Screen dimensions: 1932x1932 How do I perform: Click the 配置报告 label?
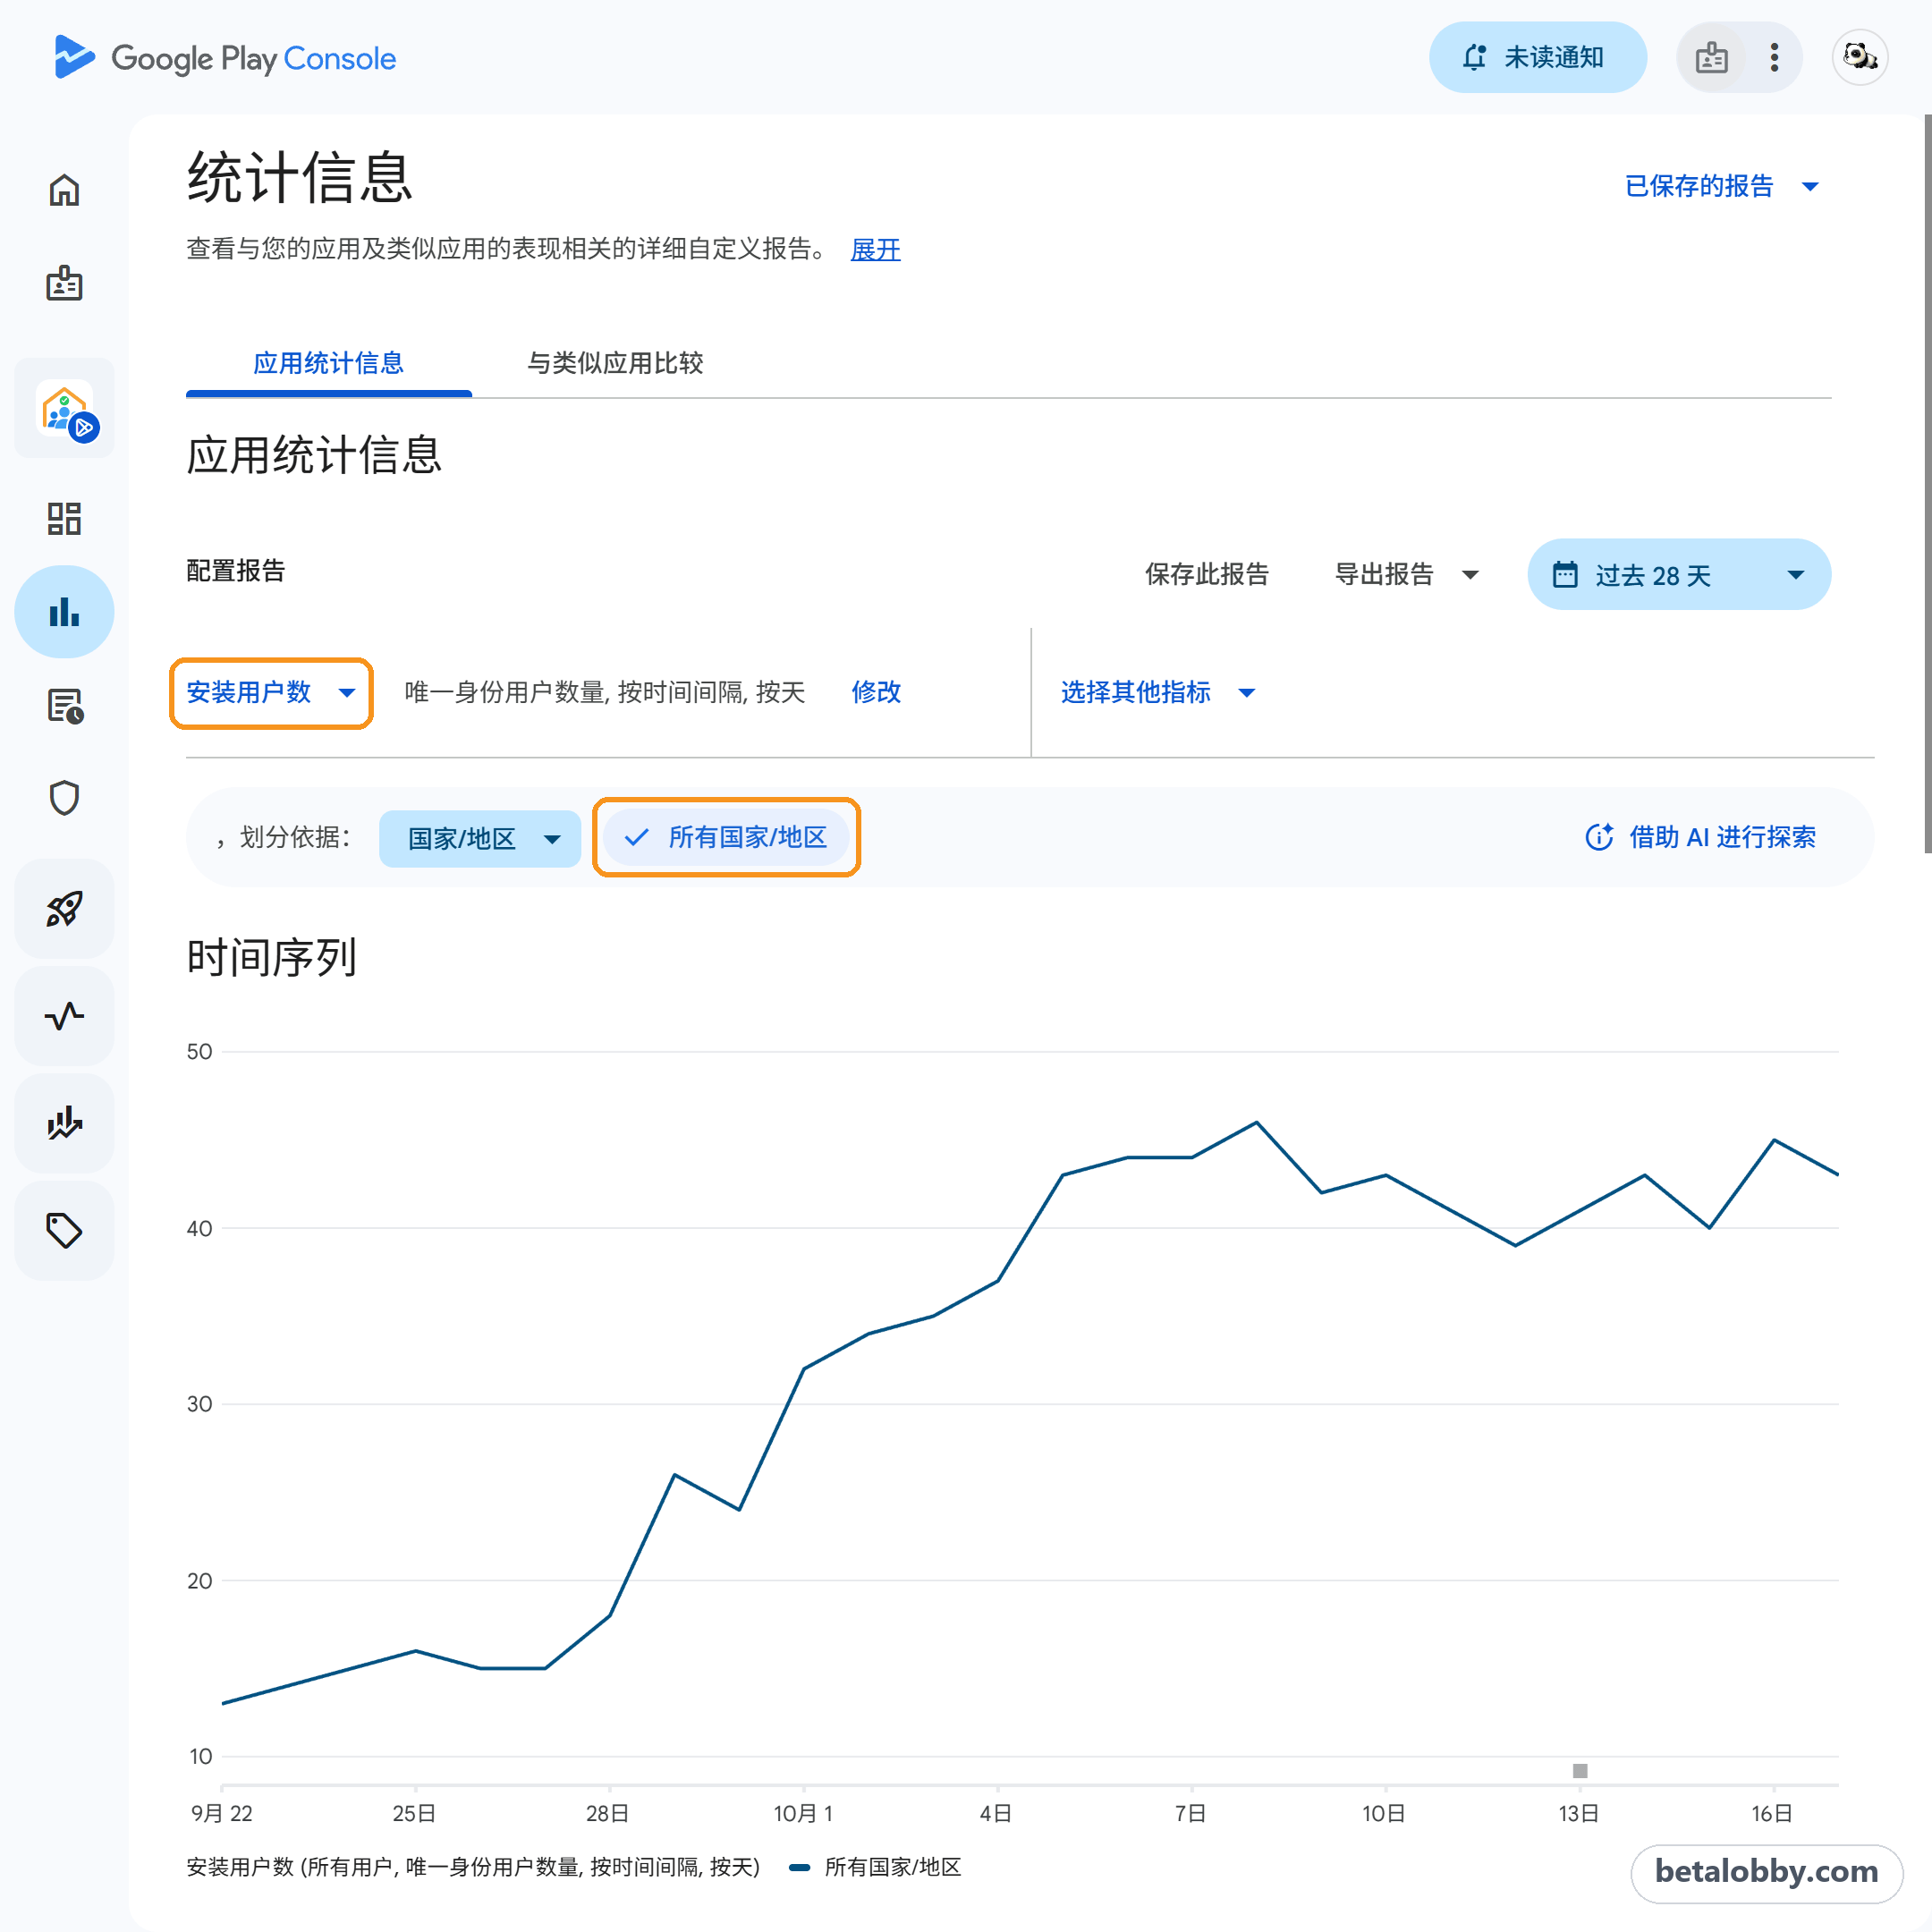[x=236, y=571]
